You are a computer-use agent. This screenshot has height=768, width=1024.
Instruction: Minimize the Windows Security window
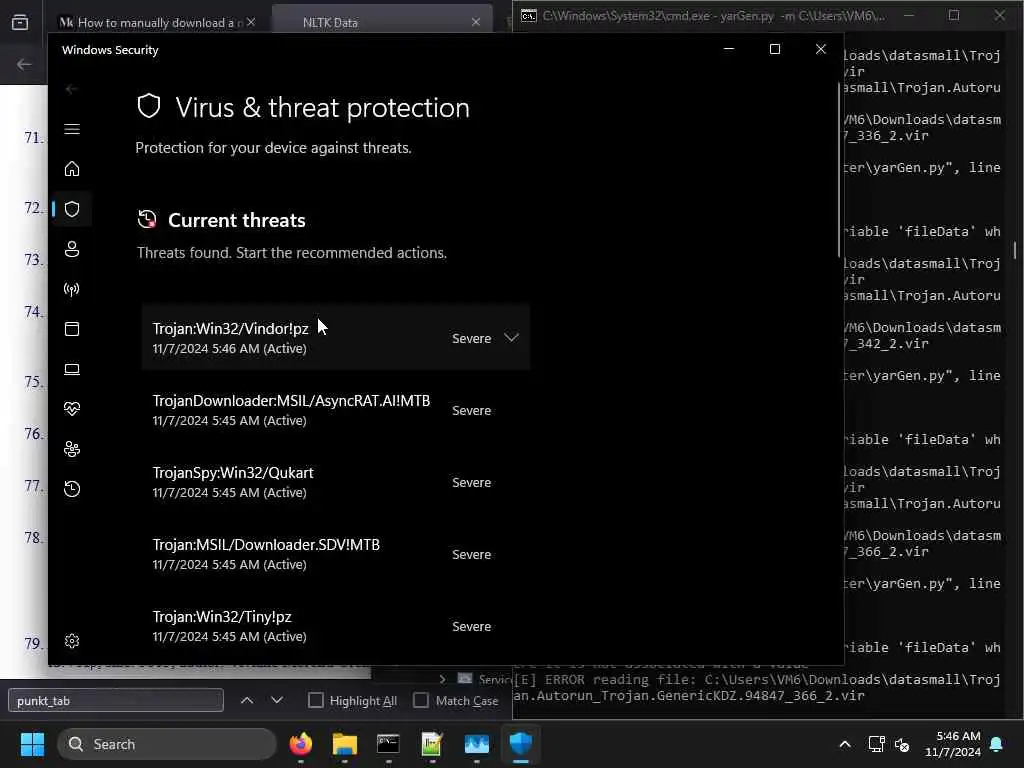729,49
